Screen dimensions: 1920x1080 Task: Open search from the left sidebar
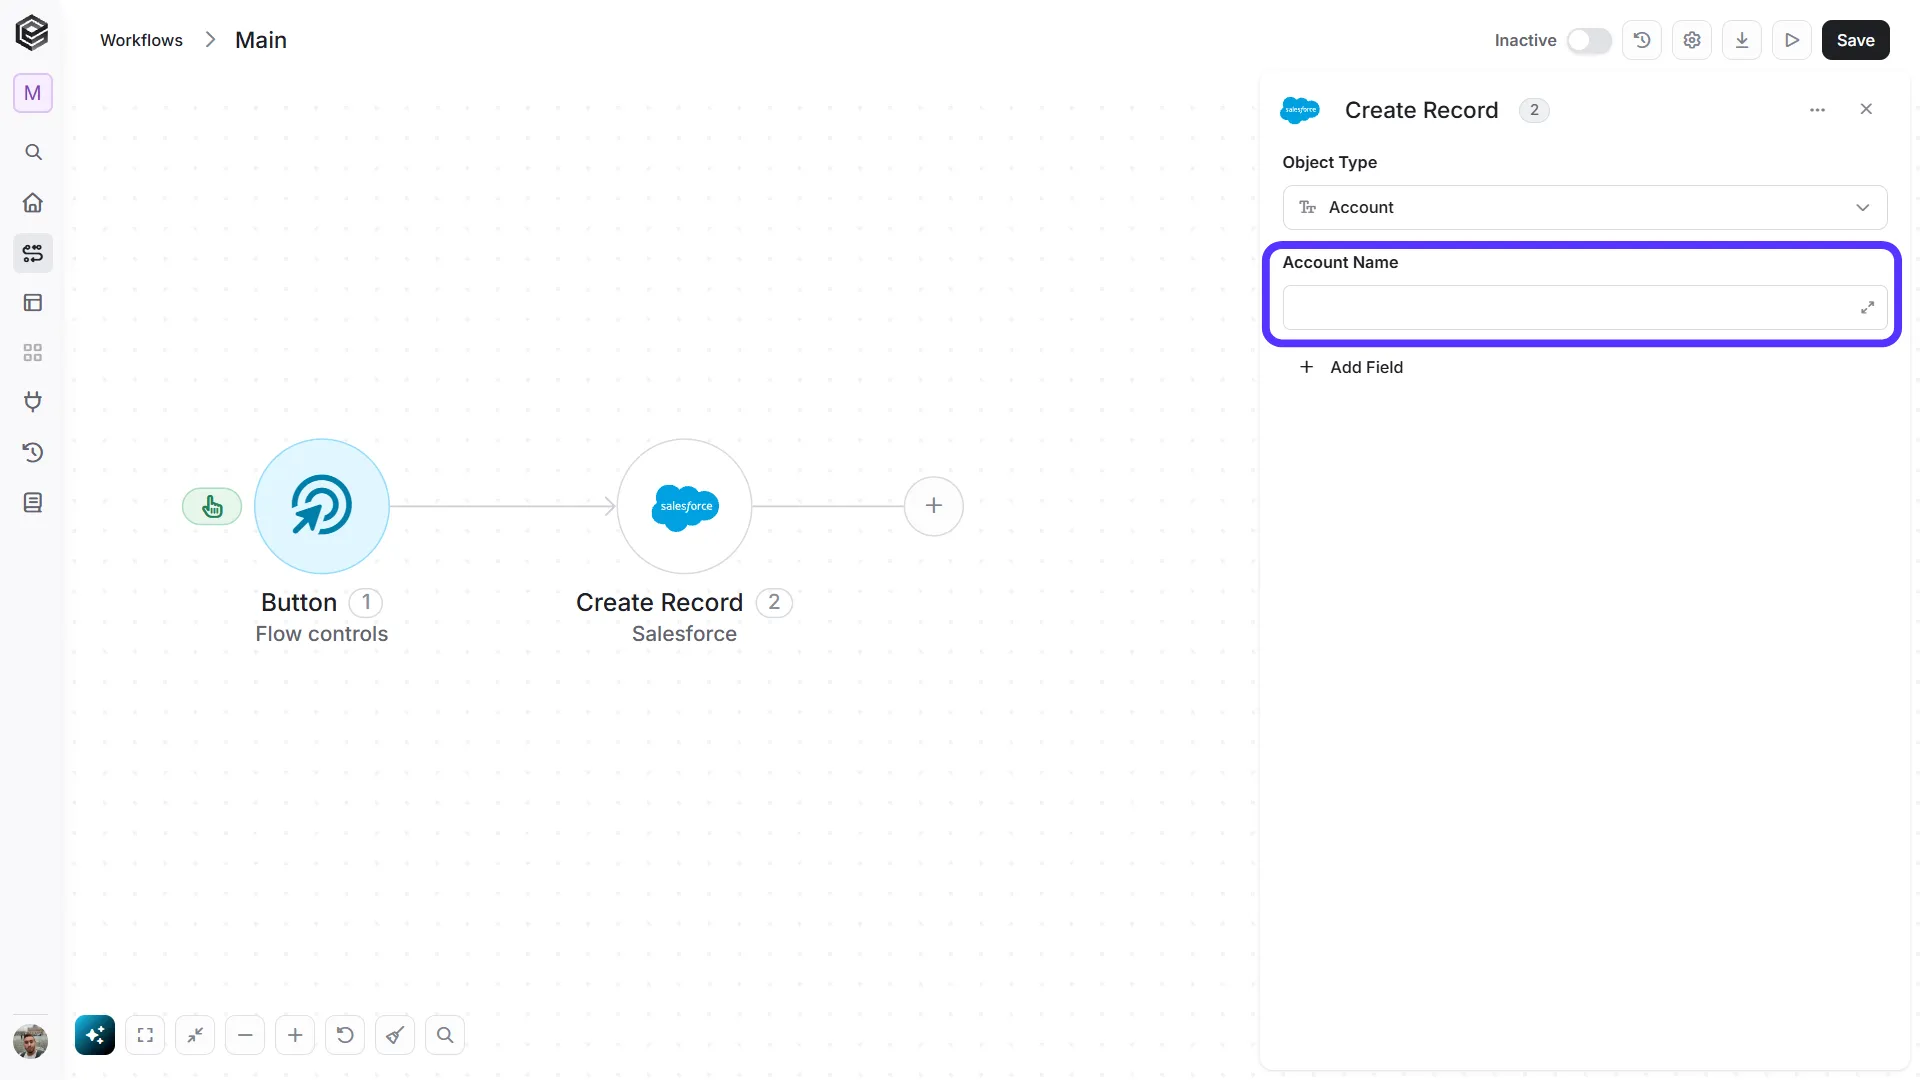tap(33, 152)
